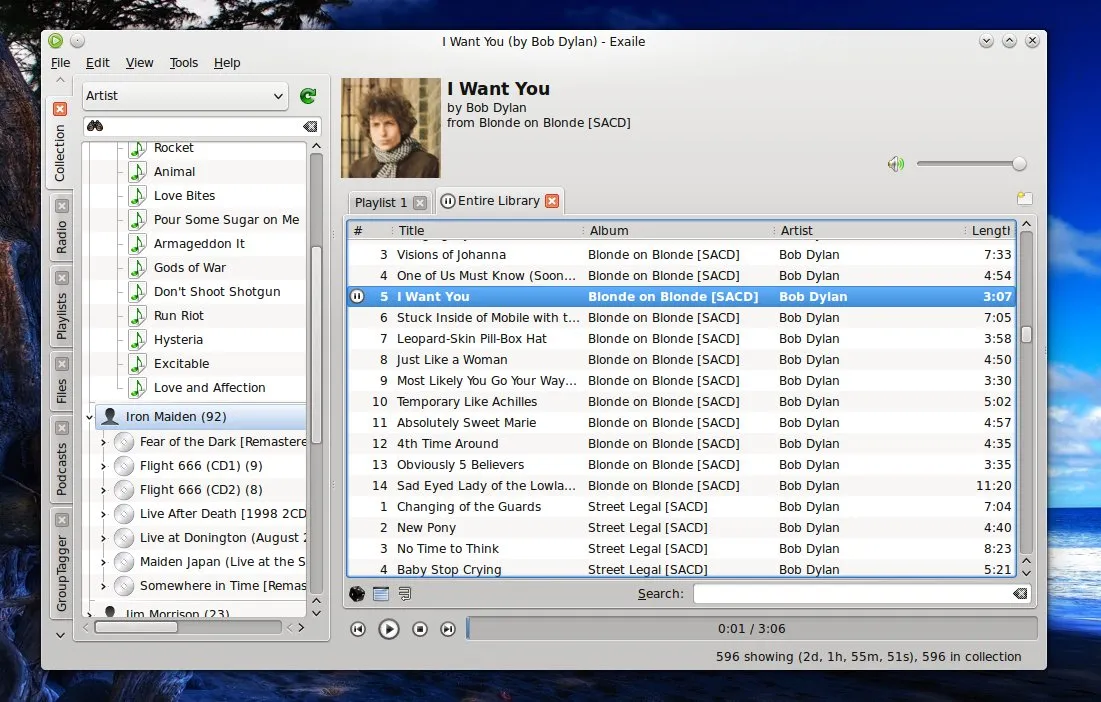The height and width of the screenshot is (702, 1101).
Task: Click the Bob Dylan album cover thumbnail
Action: coord(391,128)
